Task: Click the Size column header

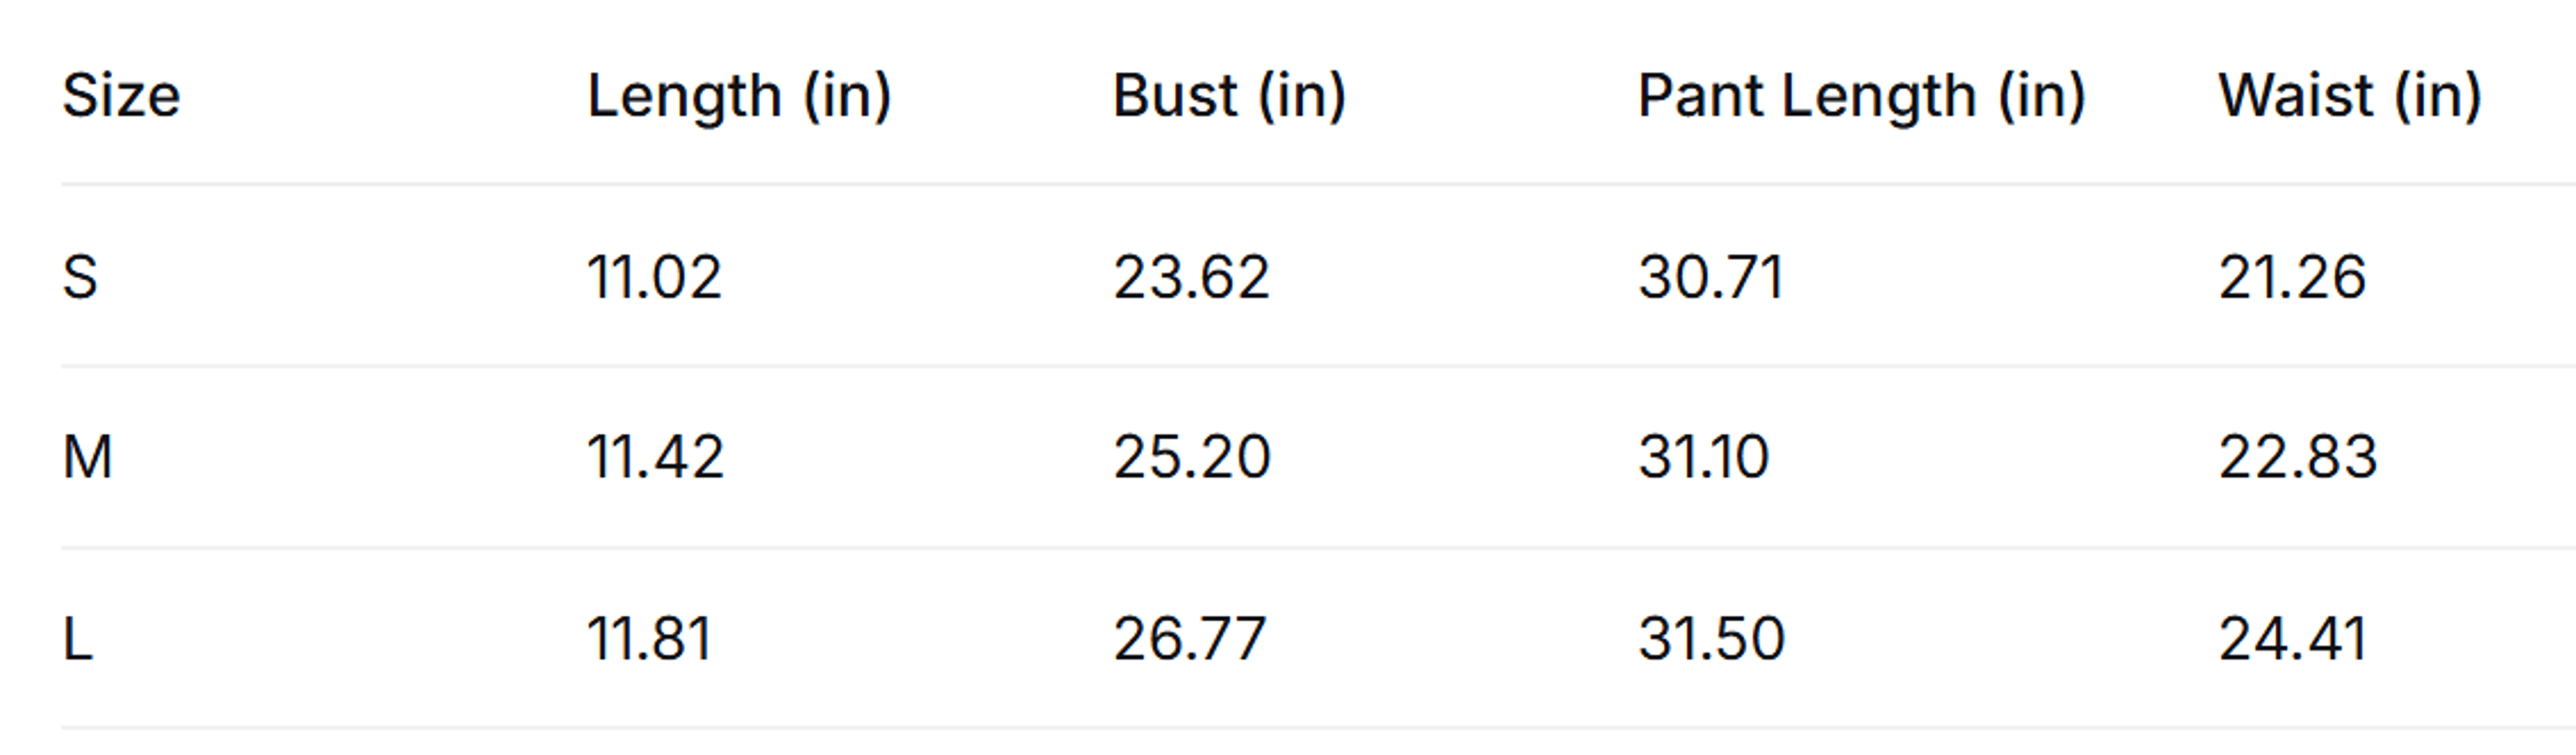Action: click(x=121, y=96)
